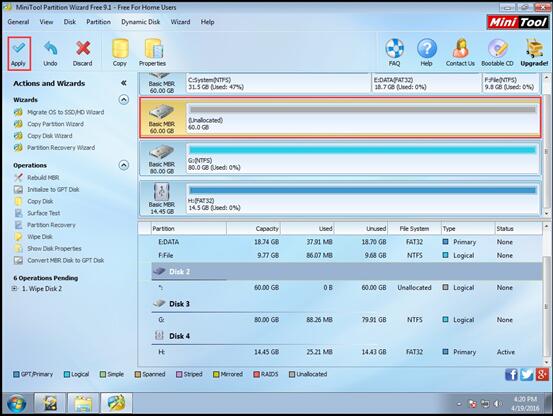This screenshot has height=416, width=553.
Task: Click the Disk 4 USB icon in the list
Action: click(159, 335)
